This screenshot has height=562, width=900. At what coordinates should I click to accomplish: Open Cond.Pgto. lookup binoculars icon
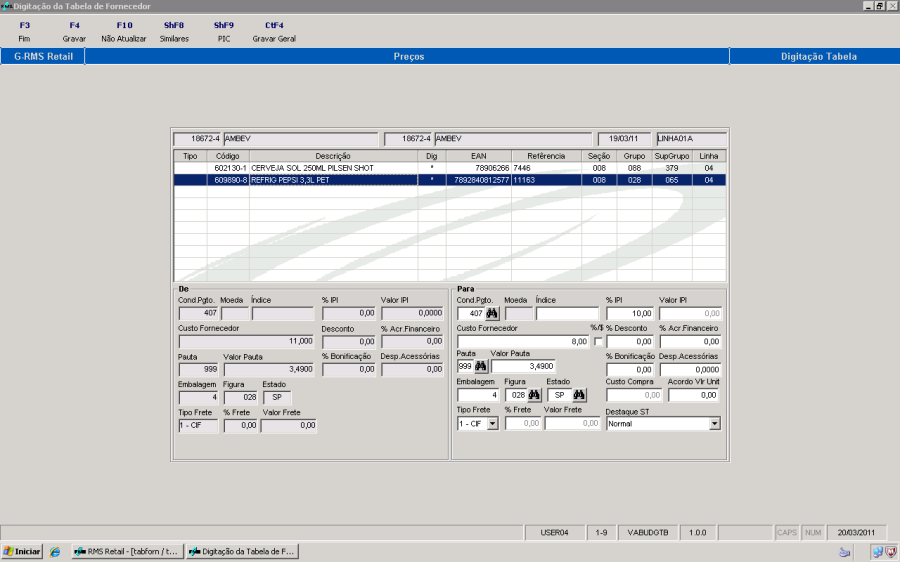coord(492,313)
